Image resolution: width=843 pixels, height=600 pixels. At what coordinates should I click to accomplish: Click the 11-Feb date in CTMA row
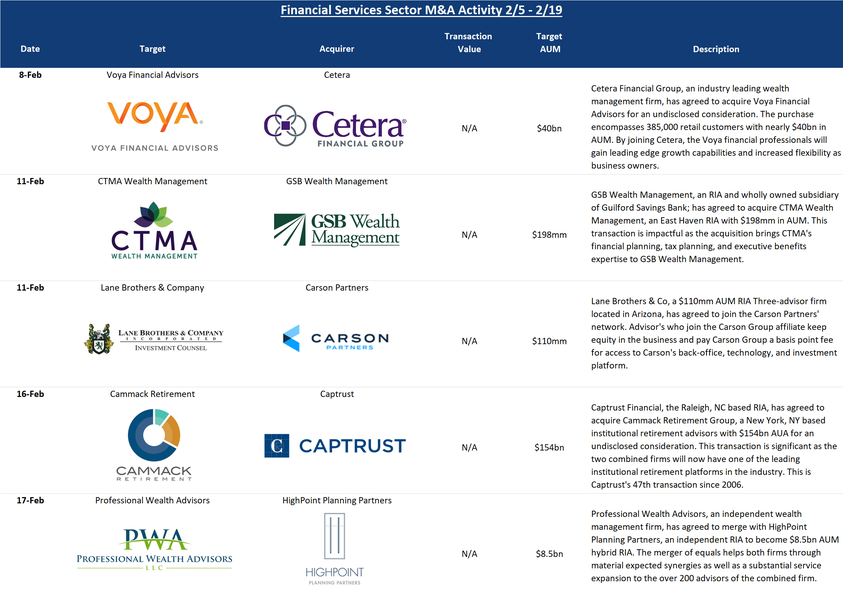pos(30,181)
